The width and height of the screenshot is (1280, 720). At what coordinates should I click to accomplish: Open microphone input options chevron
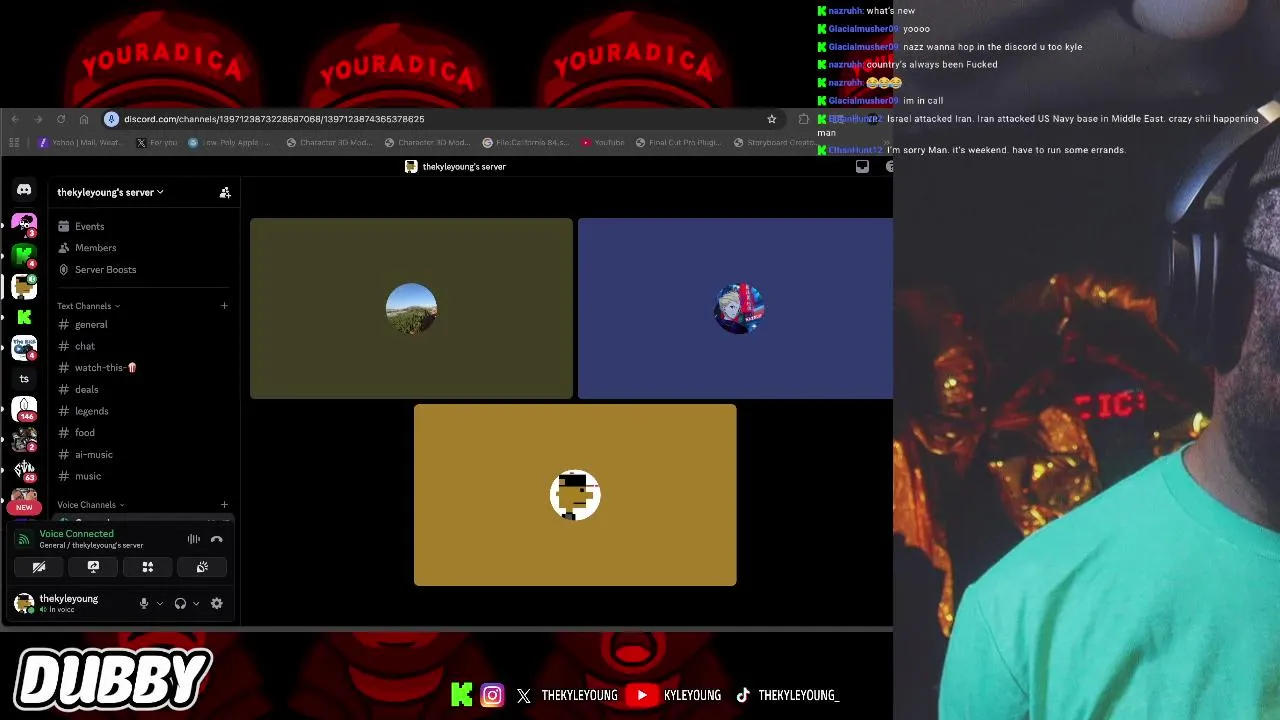coord(159,604)
